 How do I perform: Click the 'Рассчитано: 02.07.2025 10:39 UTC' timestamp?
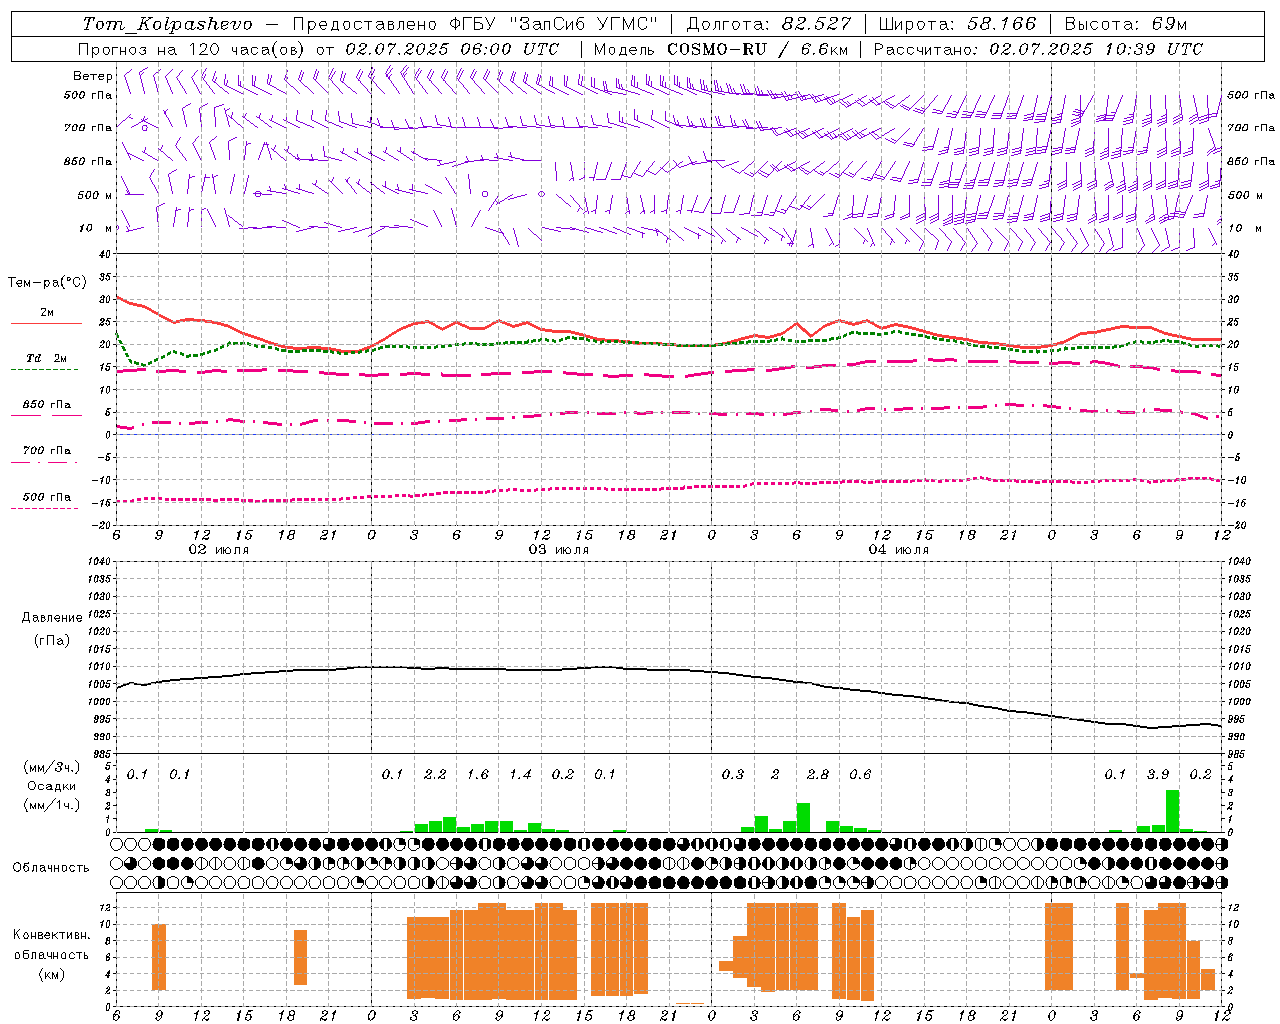(1038, 49)
